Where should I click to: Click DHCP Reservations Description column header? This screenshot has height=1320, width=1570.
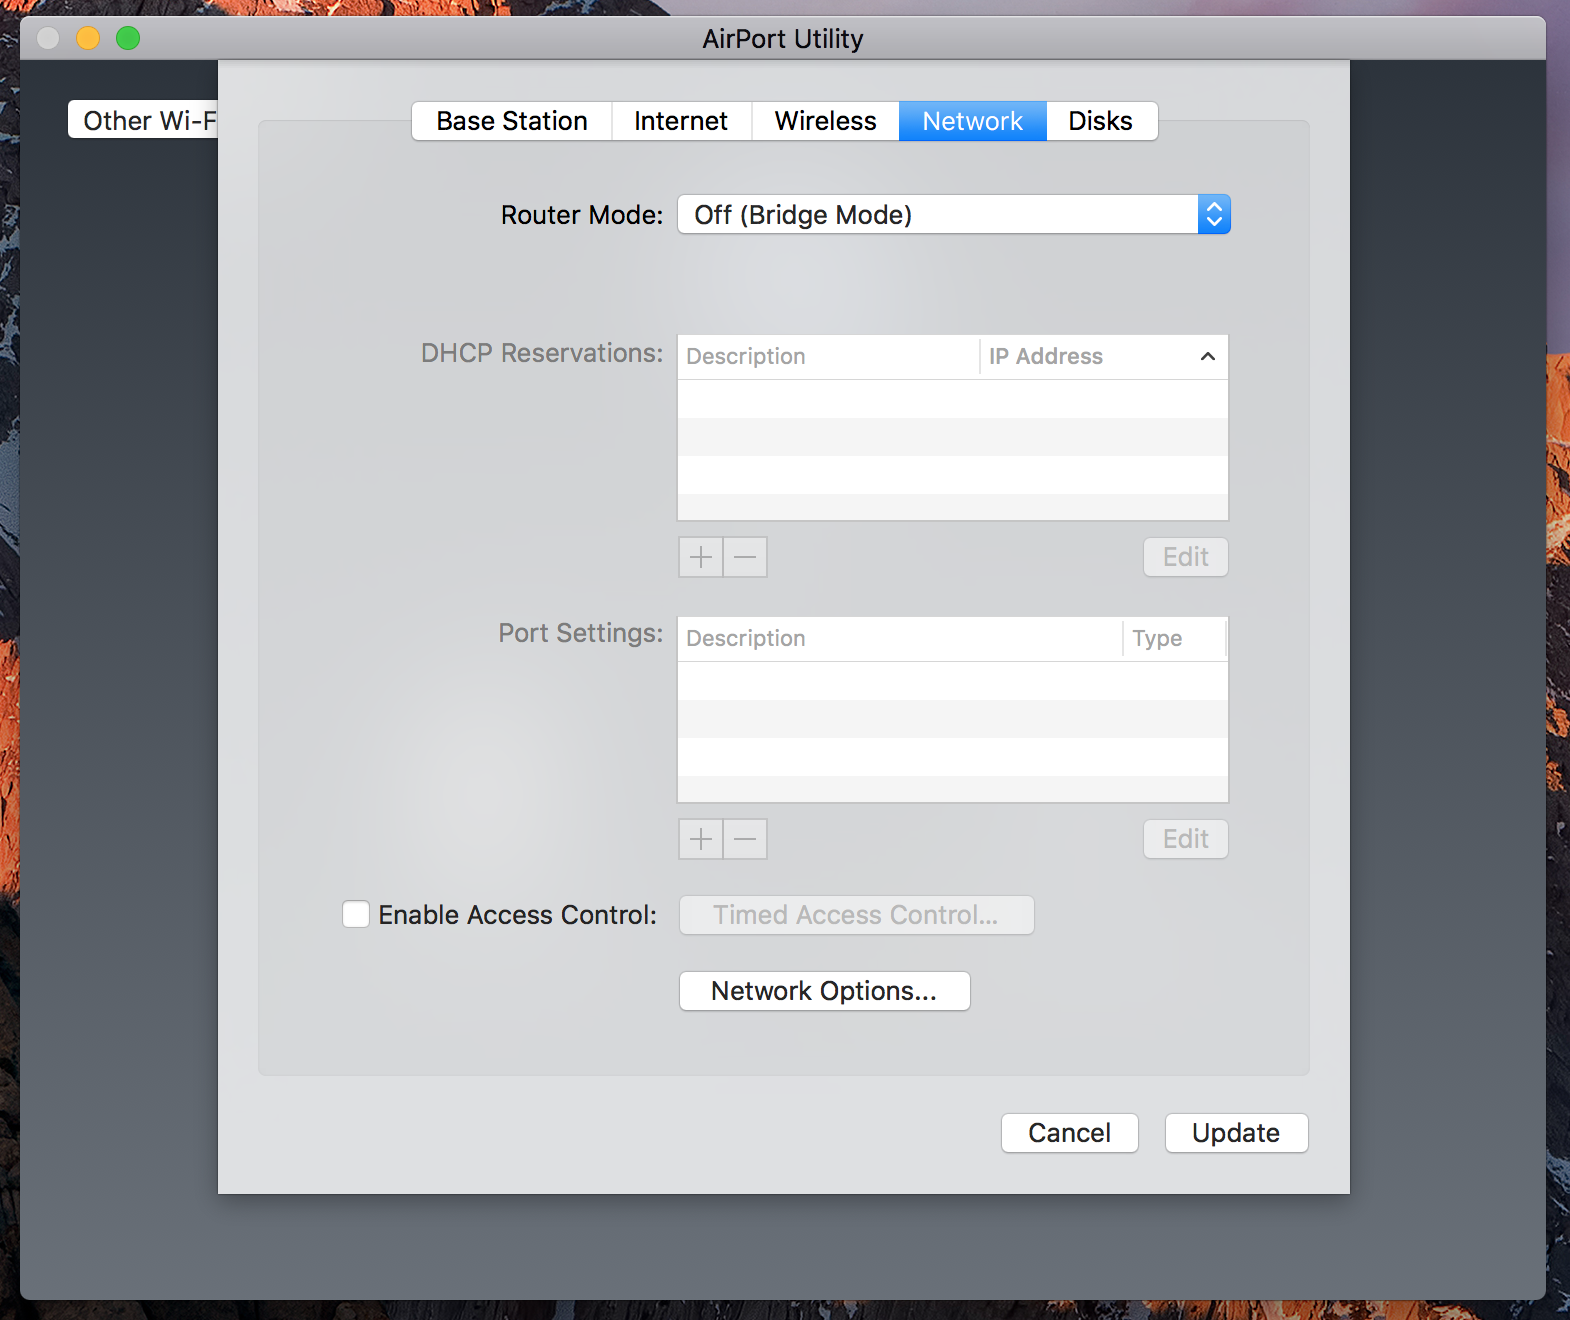(829, 357)
